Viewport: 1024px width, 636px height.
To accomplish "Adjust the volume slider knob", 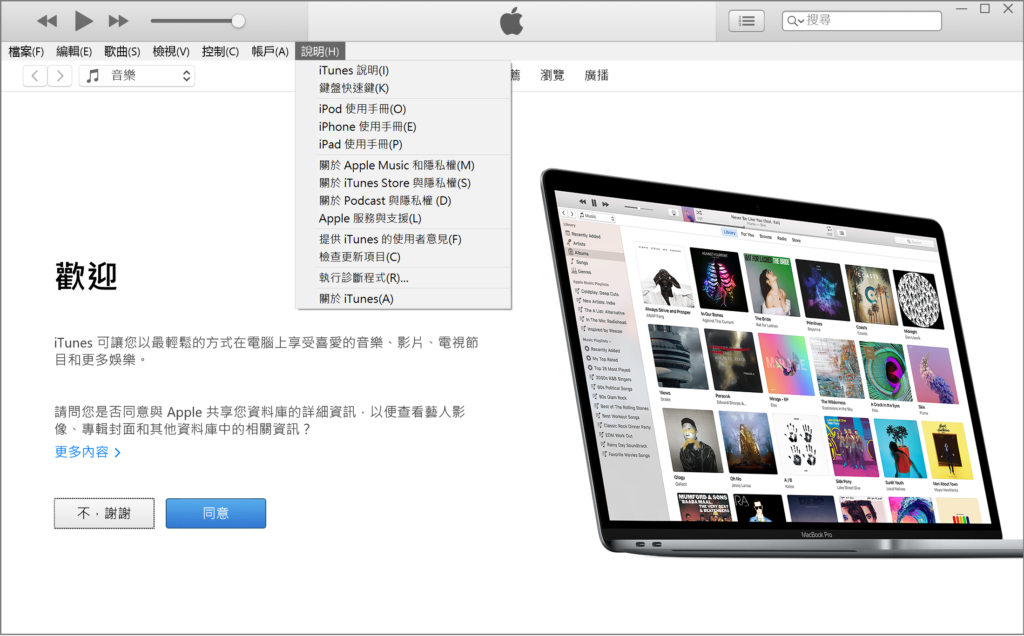I will coord(238,21).
